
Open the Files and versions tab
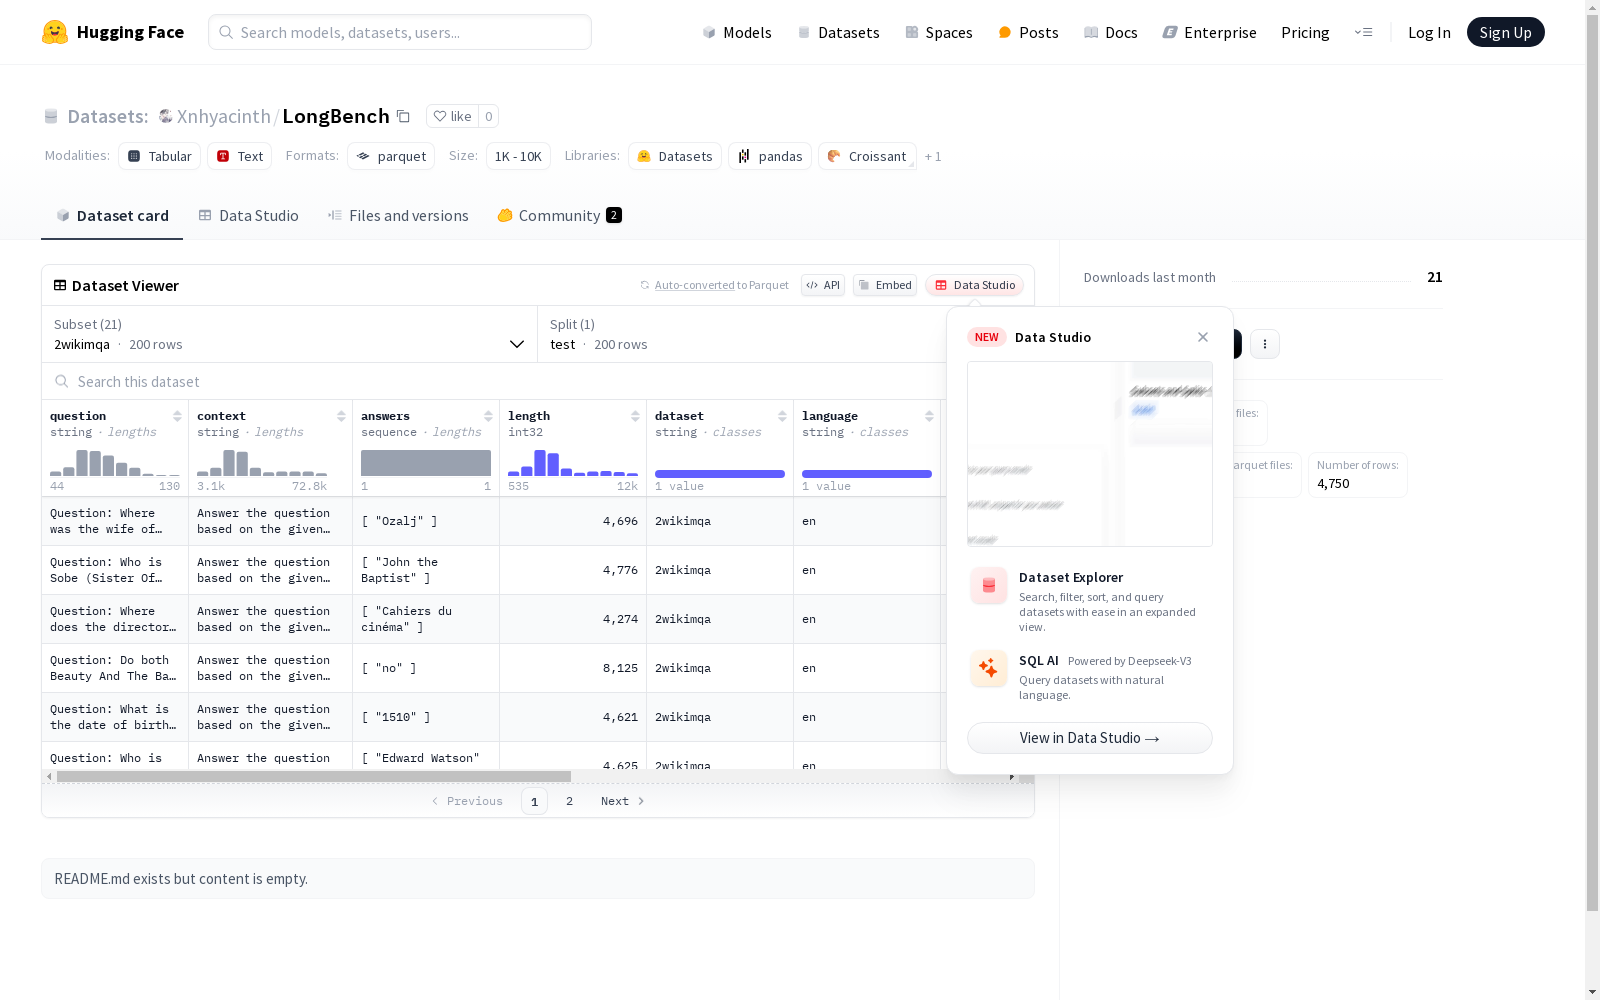click(x=398, y=216)
